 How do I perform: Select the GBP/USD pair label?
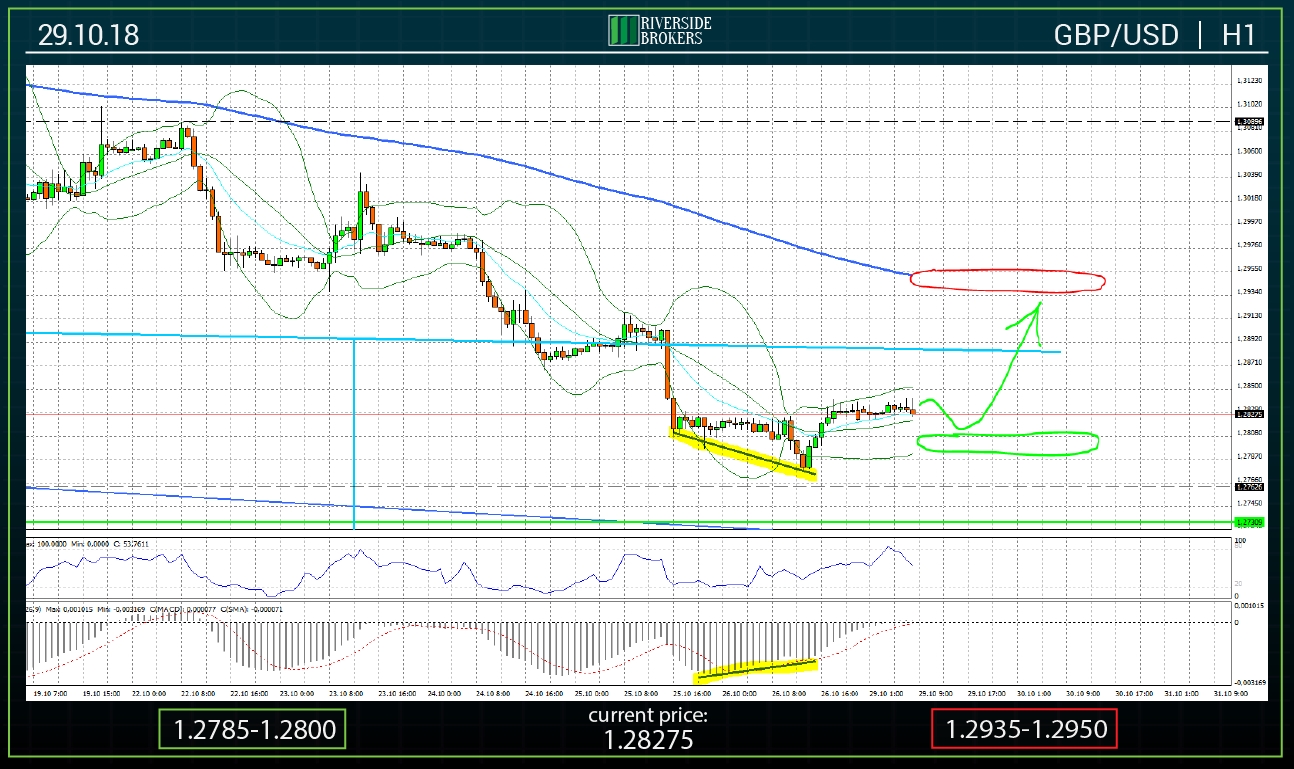point(1116,35)
